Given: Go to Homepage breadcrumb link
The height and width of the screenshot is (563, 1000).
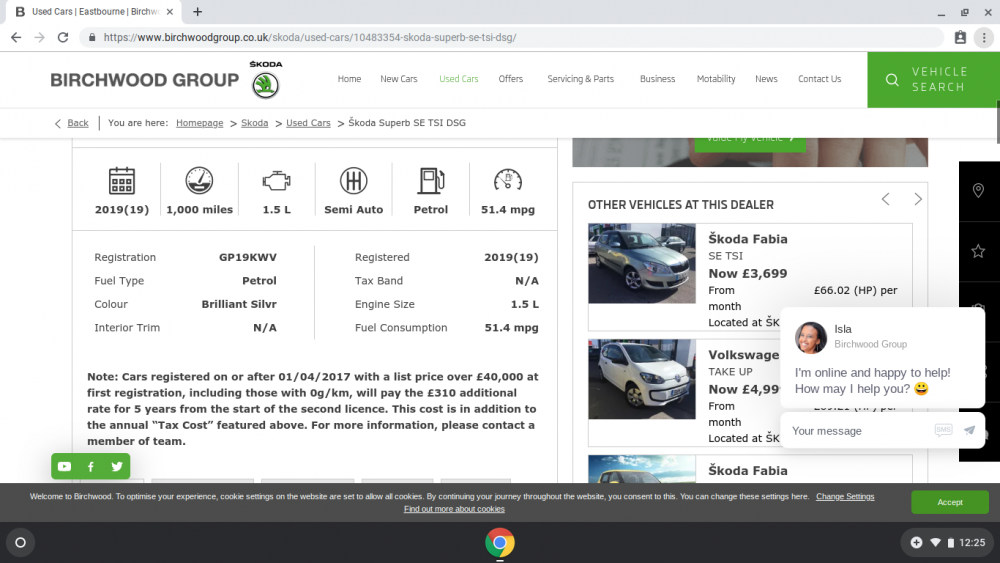Looking at the screenshot, I should (x=200, y=123).
